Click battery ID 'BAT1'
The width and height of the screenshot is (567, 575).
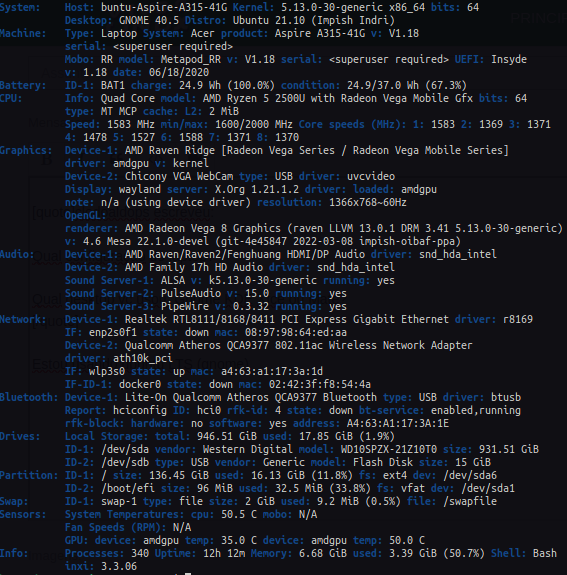pyautogui.click(x=113, y=85)
